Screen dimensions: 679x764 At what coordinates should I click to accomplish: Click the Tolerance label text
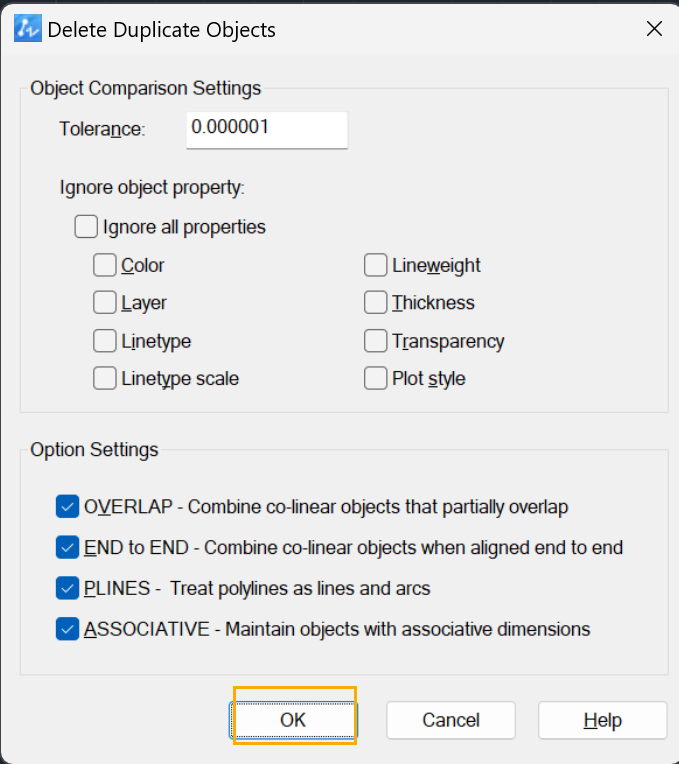[x=102, y=129]
